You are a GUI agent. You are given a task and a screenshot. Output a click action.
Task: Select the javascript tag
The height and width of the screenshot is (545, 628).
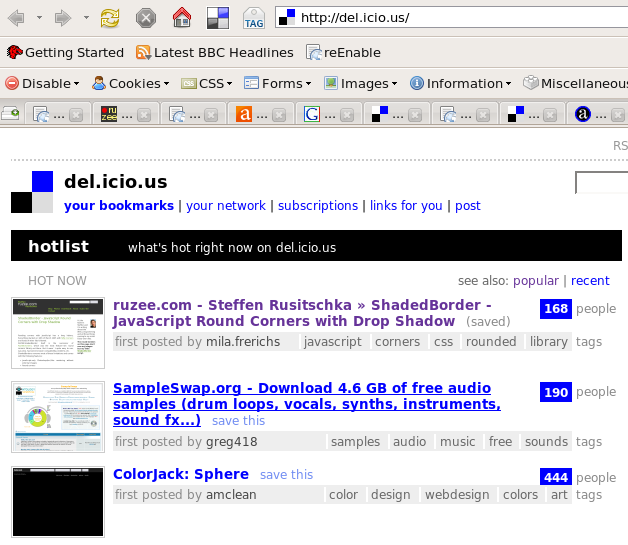(333, 342)
